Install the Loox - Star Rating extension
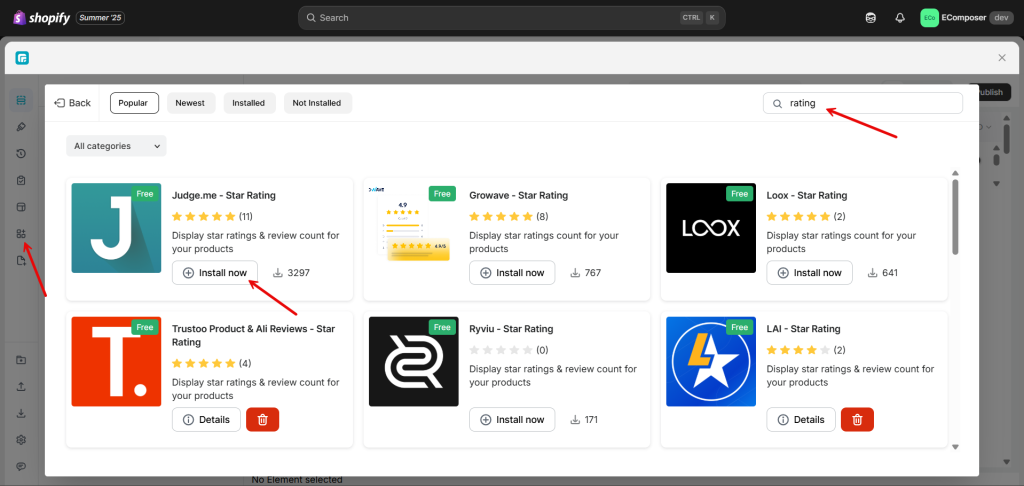The image size is (1024, 486). pyautogui.click(x=809, y=272)
